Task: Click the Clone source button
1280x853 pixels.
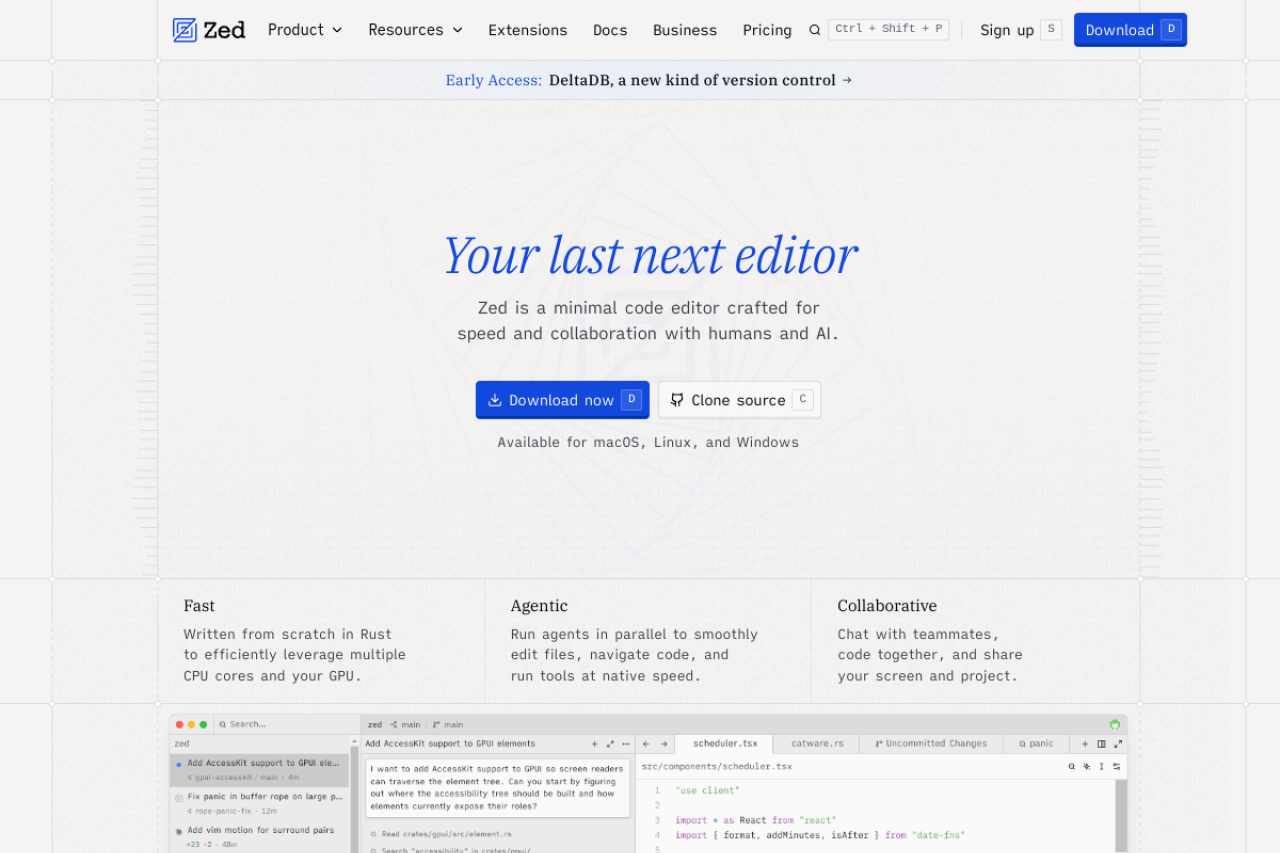Action: click(739, 400)
